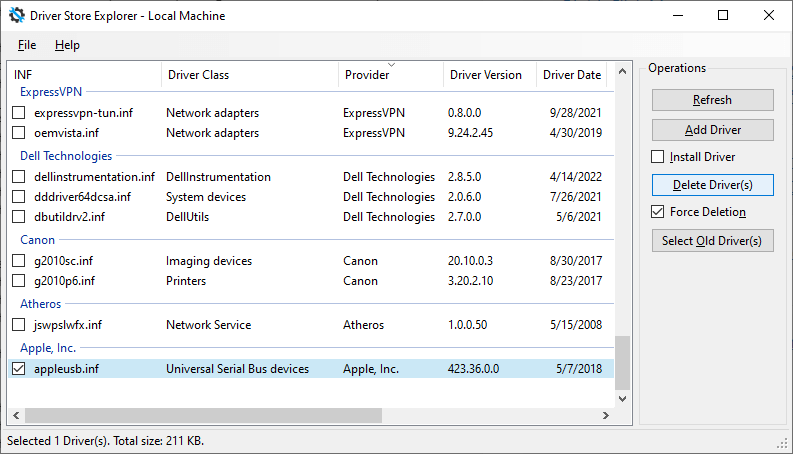Image resolution: width=793 pixels, height=454 pixels.
Task: Sort by the Driver Date column header
Action: (x=571, y=75)
